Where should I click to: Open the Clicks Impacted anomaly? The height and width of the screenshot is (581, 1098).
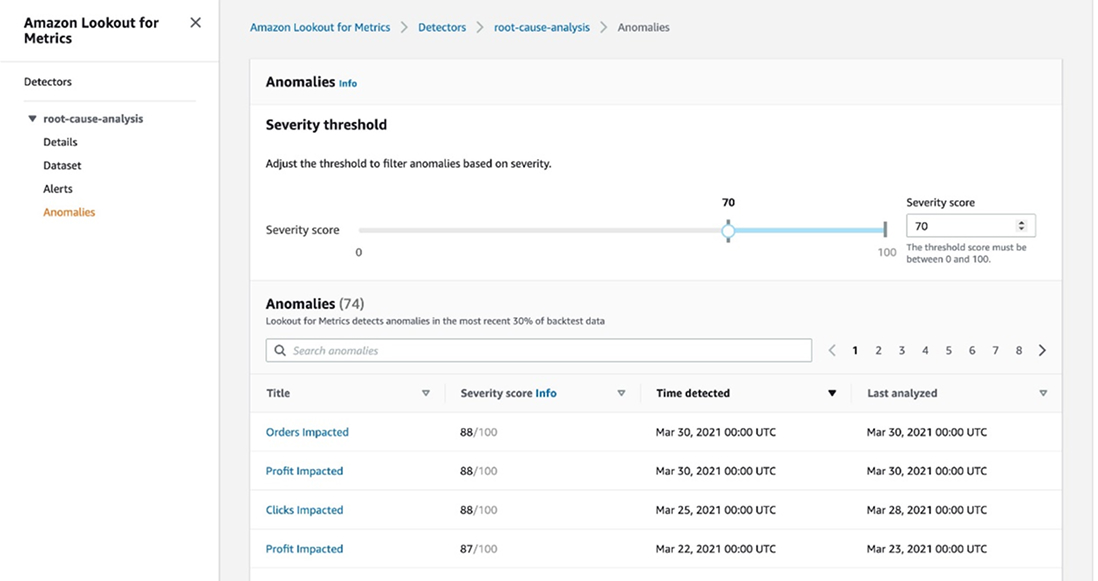click(x=304, y=510)
